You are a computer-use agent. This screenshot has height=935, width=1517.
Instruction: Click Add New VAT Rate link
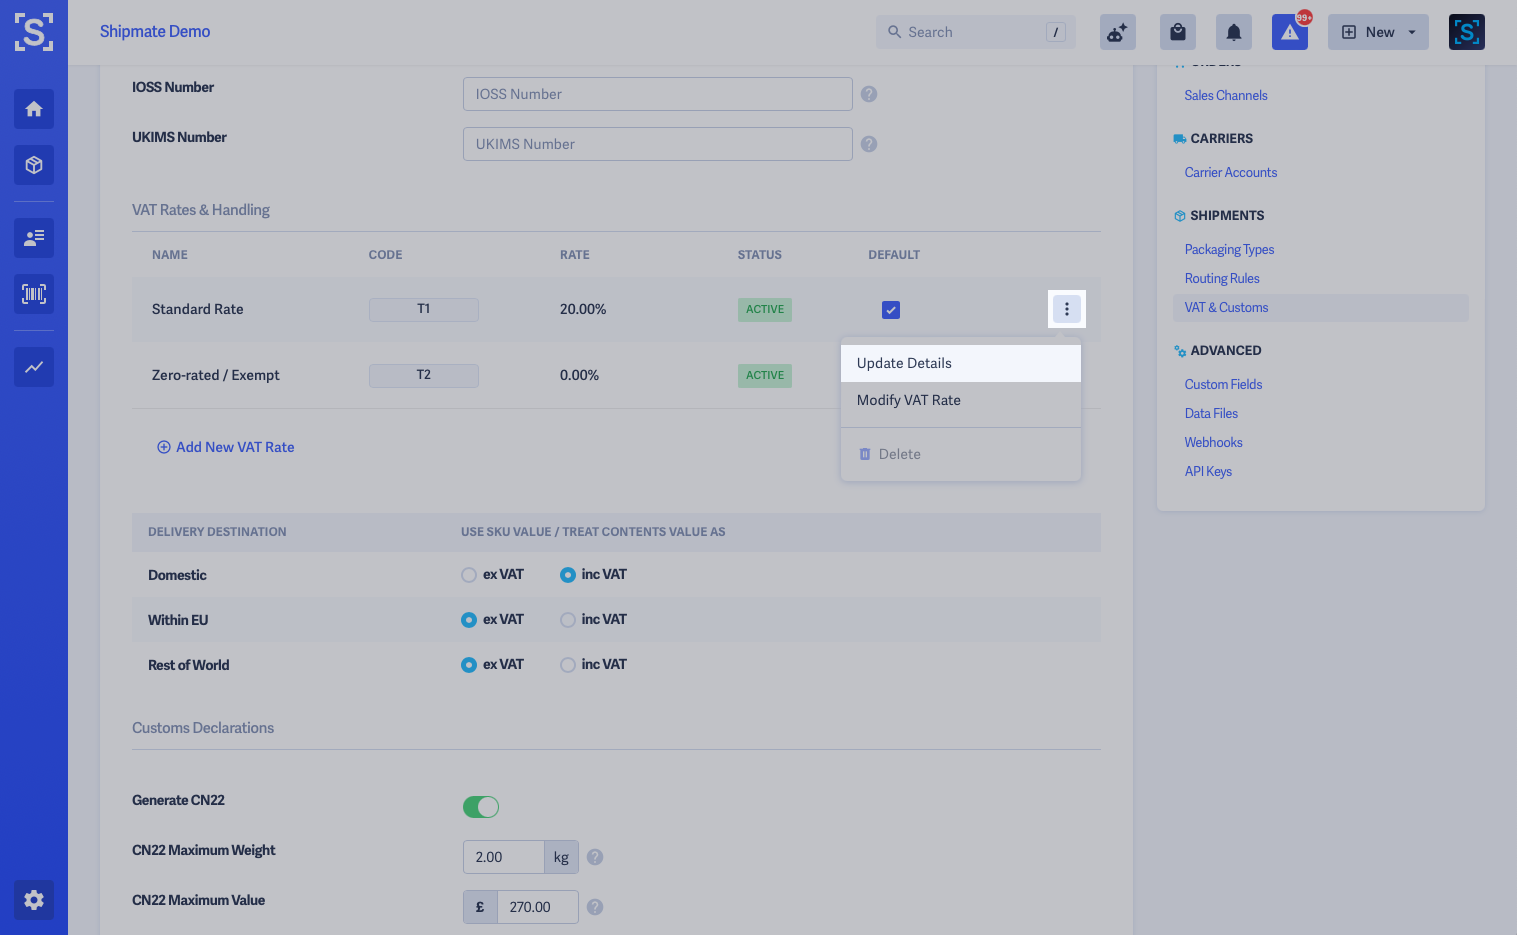pos(226,447)
